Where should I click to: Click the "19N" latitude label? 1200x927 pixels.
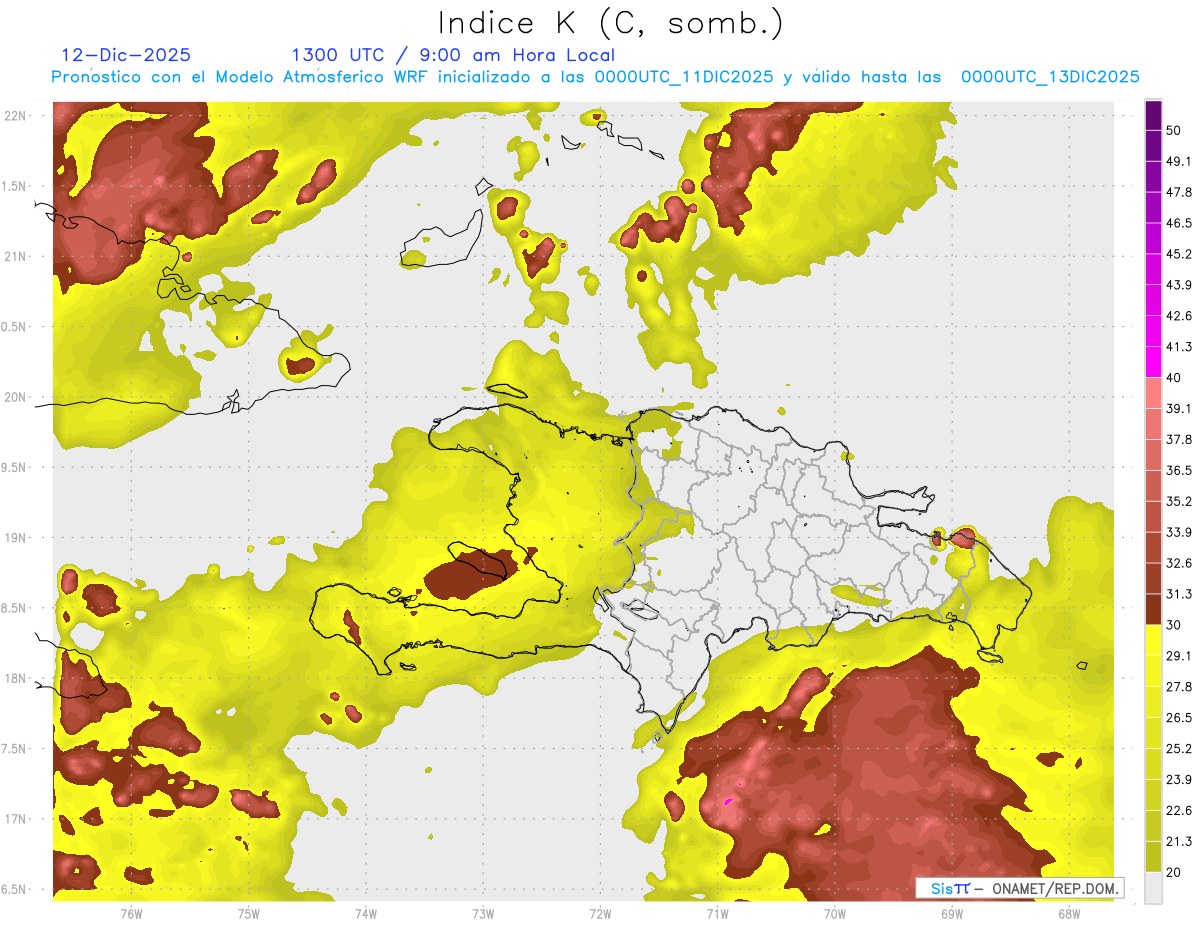click(17, 538)
